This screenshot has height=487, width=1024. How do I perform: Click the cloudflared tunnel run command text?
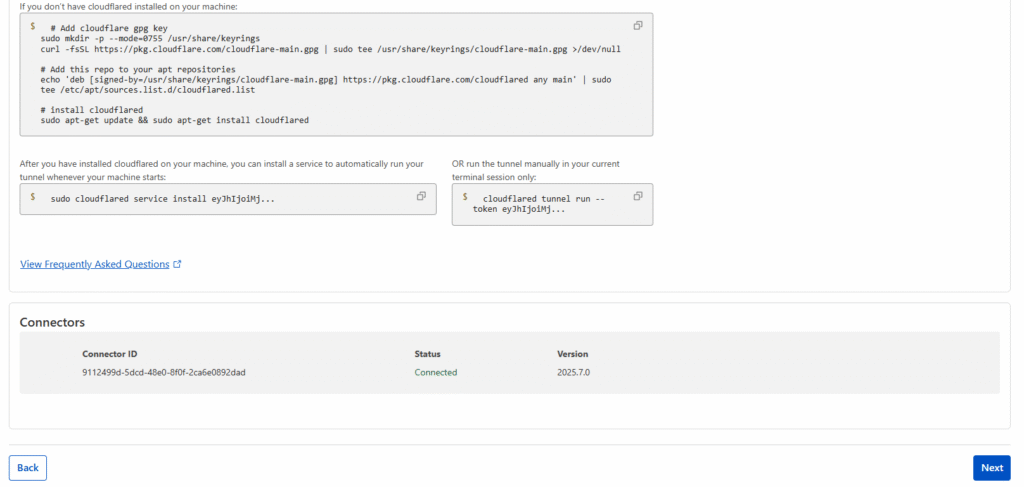tap(539, 204)
